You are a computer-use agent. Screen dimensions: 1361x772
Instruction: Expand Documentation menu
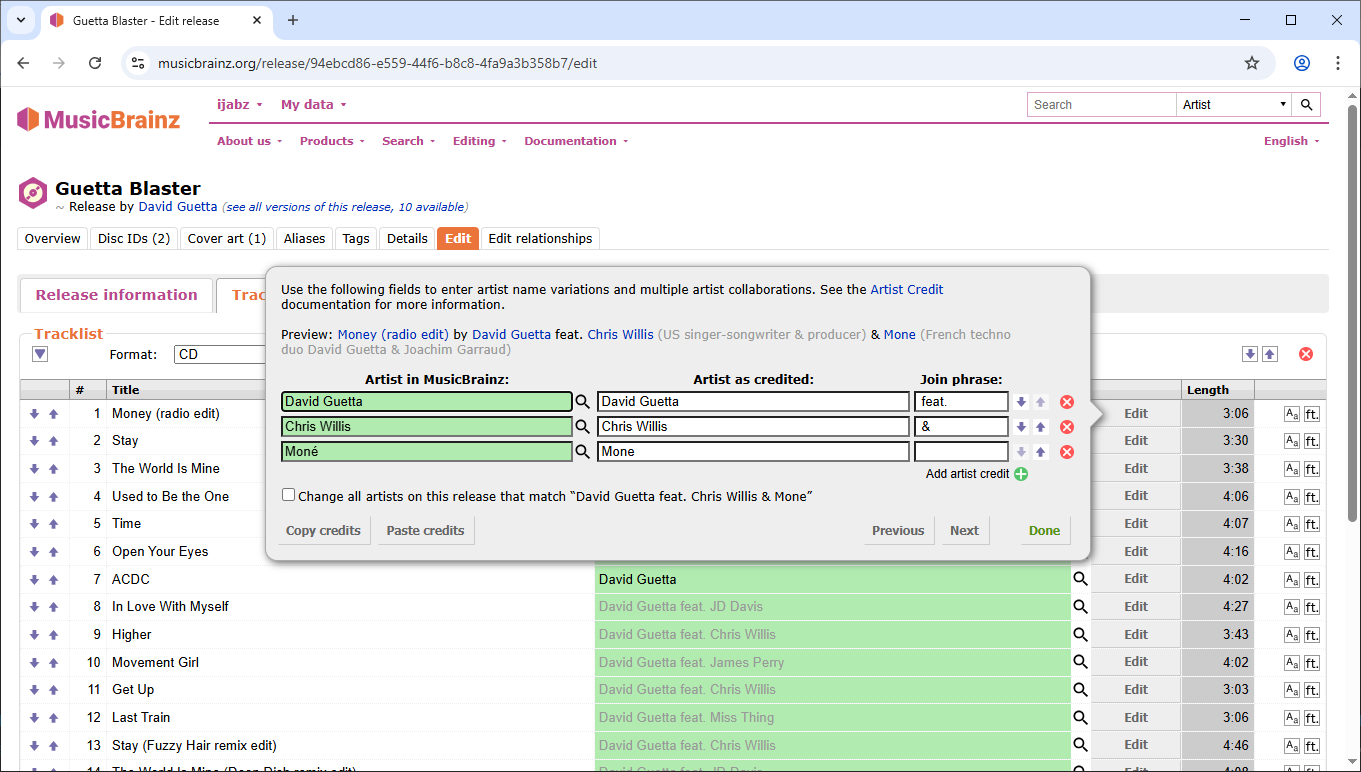pyautogui.click(x=577, y=141)
